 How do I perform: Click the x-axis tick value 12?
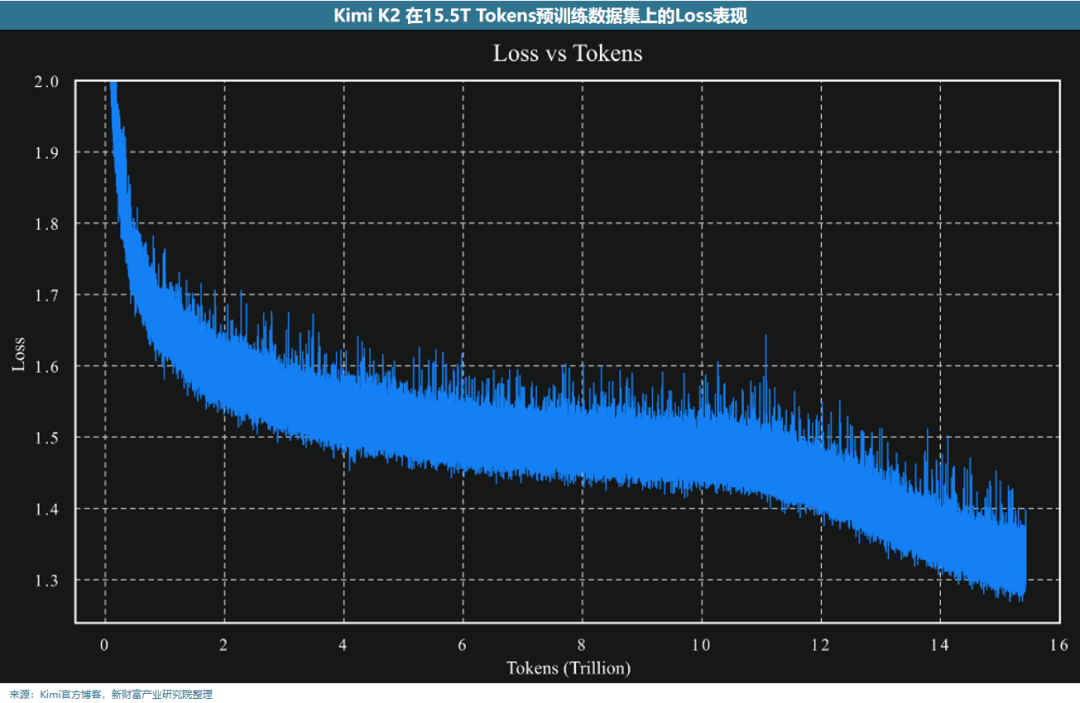[x=820, y=645]
